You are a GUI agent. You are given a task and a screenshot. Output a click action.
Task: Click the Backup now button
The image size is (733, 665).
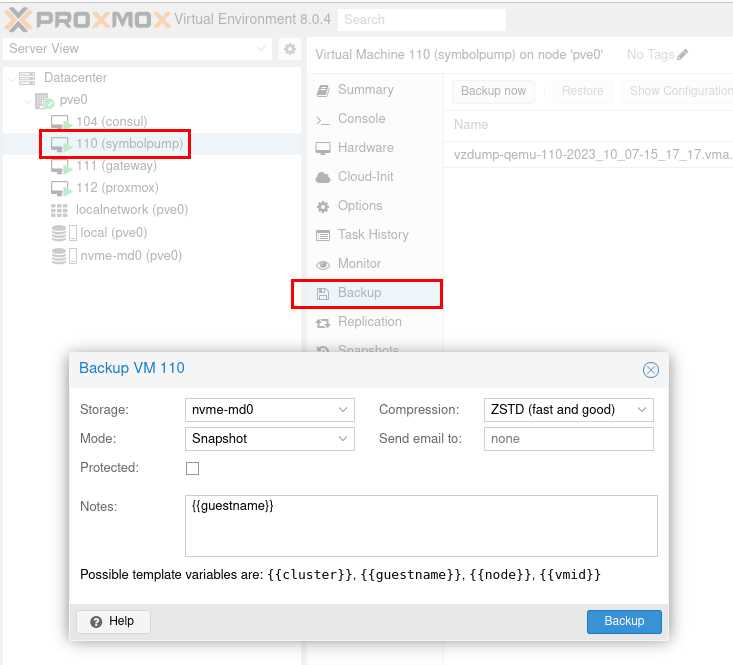coord(493,91)
